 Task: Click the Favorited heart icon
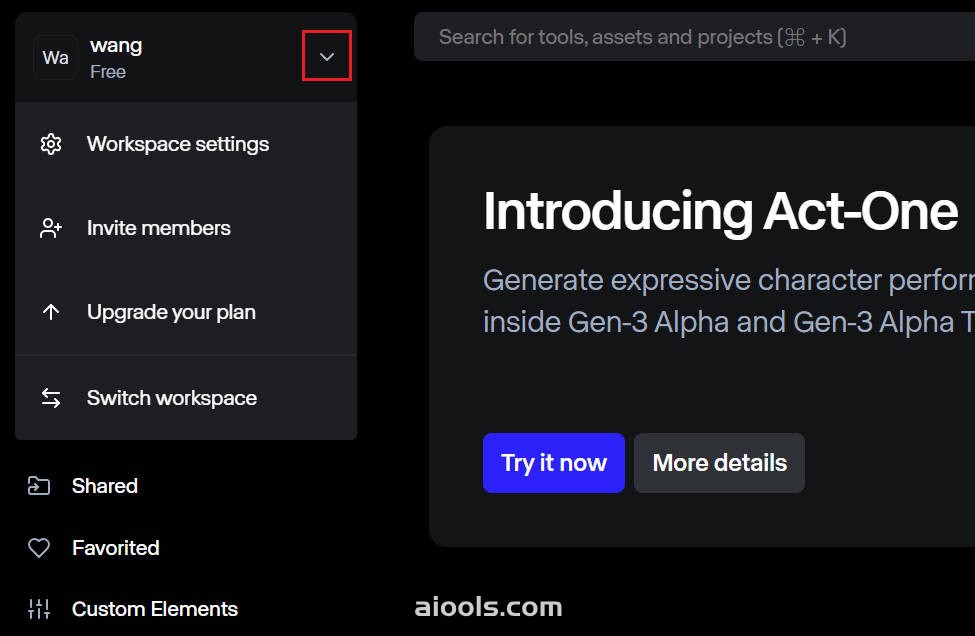click(39, 548)
